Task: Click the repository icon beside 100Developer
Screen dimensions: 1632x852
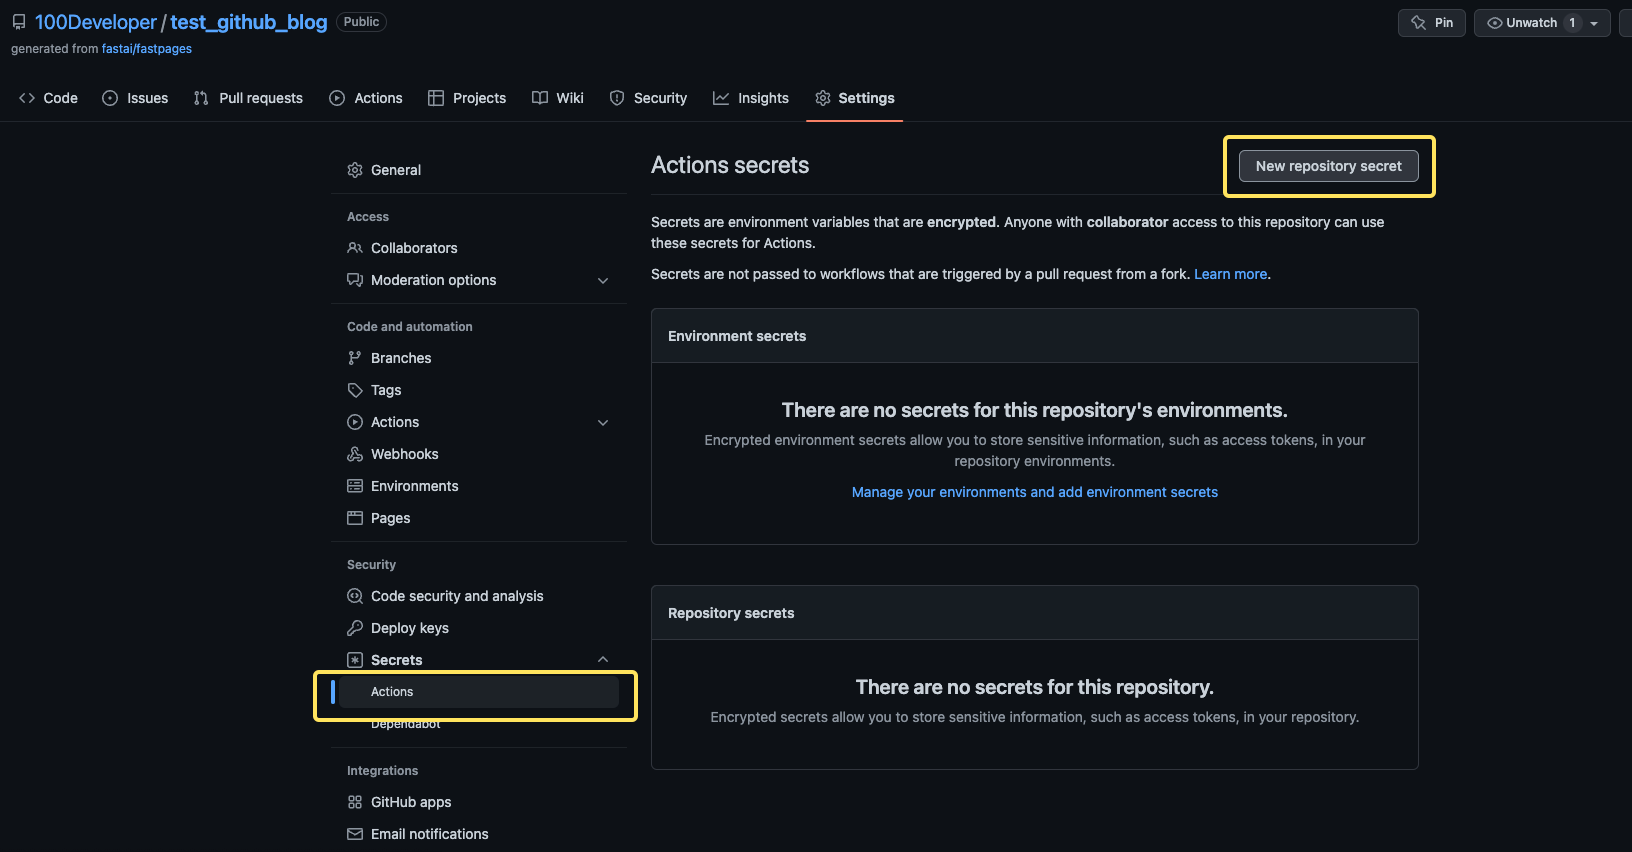Action: [x=19, y=22]
